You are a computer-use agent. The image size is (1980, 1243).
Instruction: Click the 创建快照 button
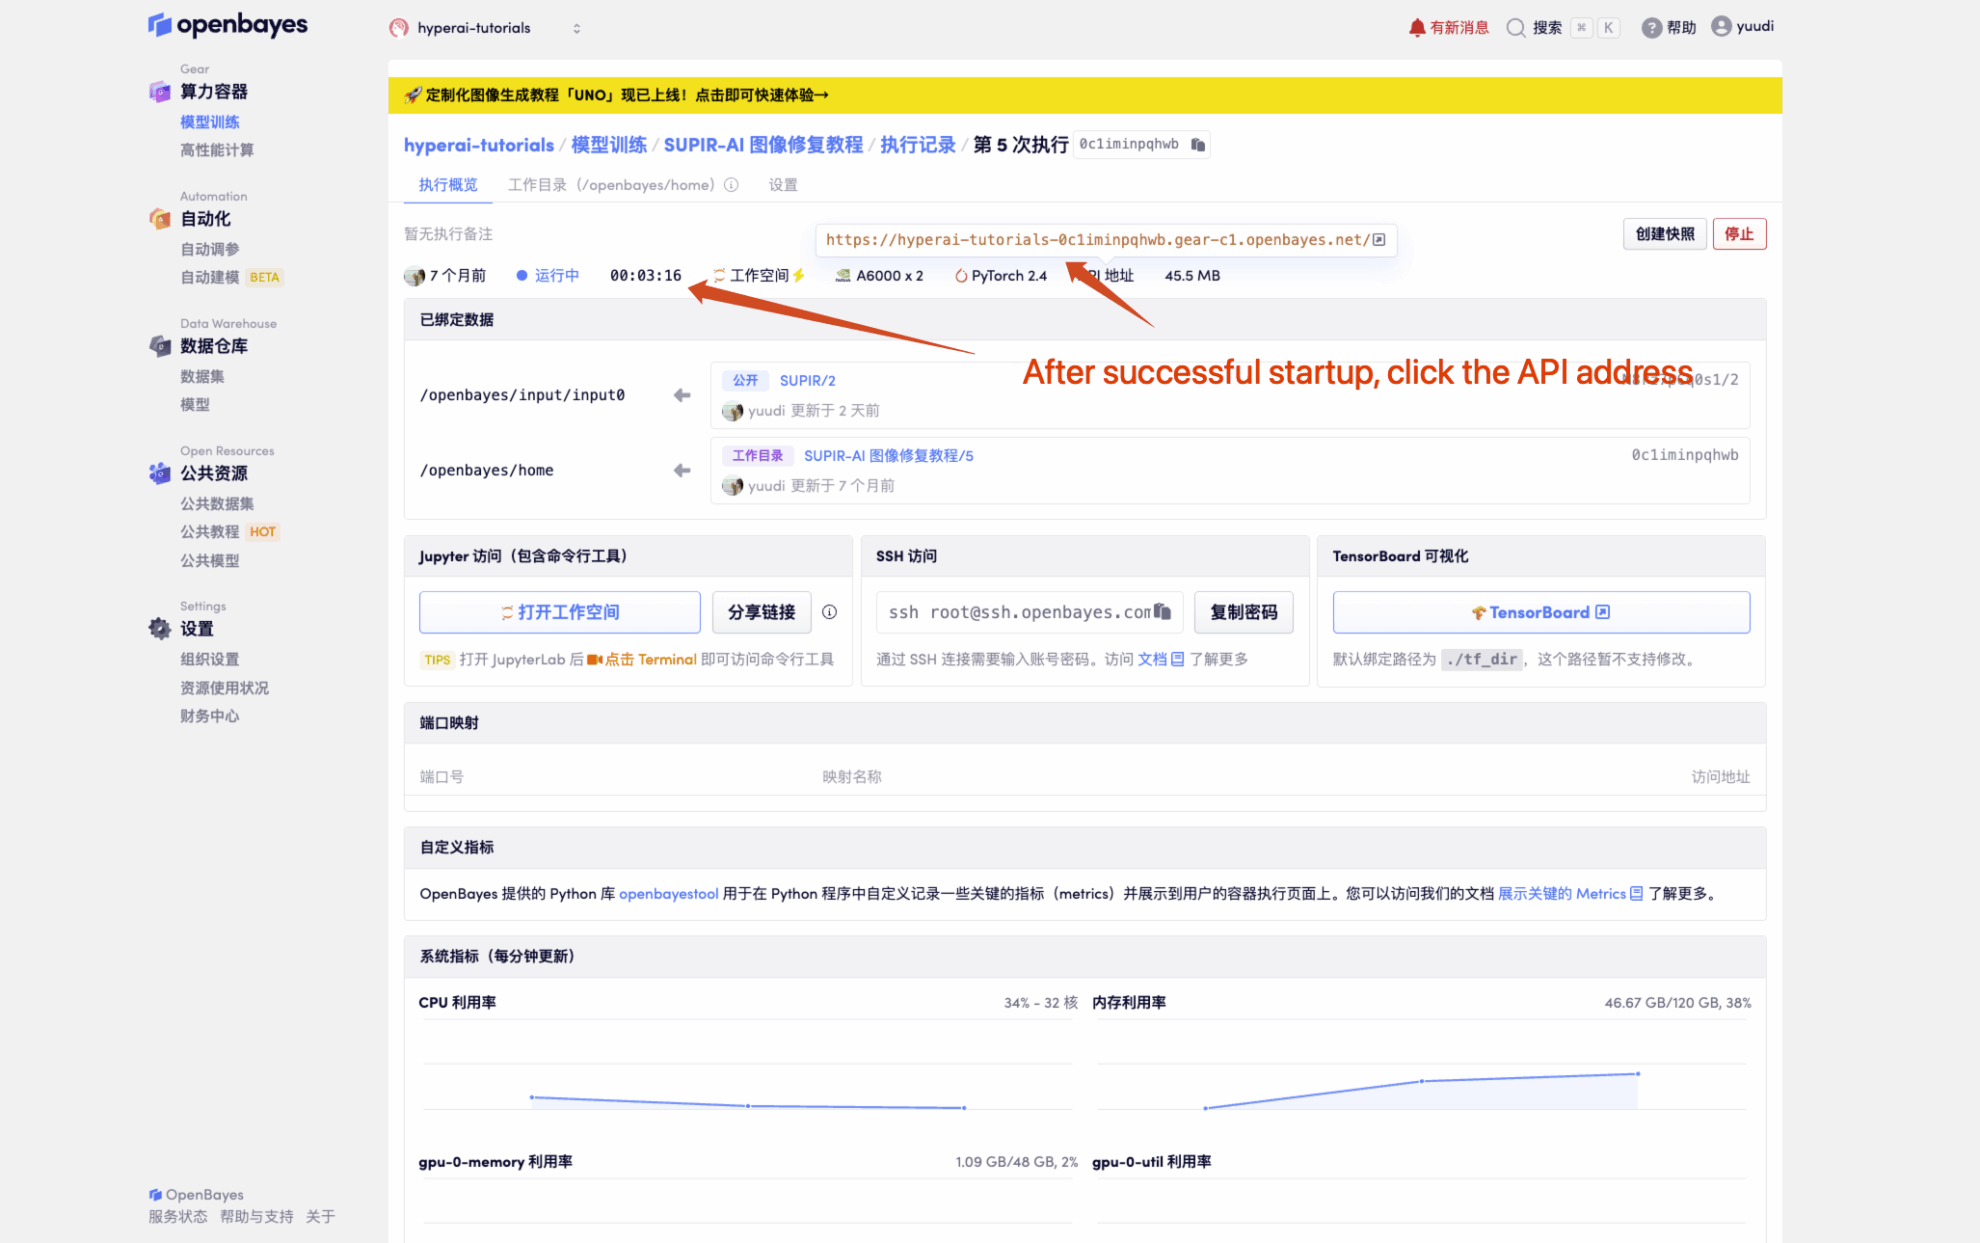(1664, 234)
